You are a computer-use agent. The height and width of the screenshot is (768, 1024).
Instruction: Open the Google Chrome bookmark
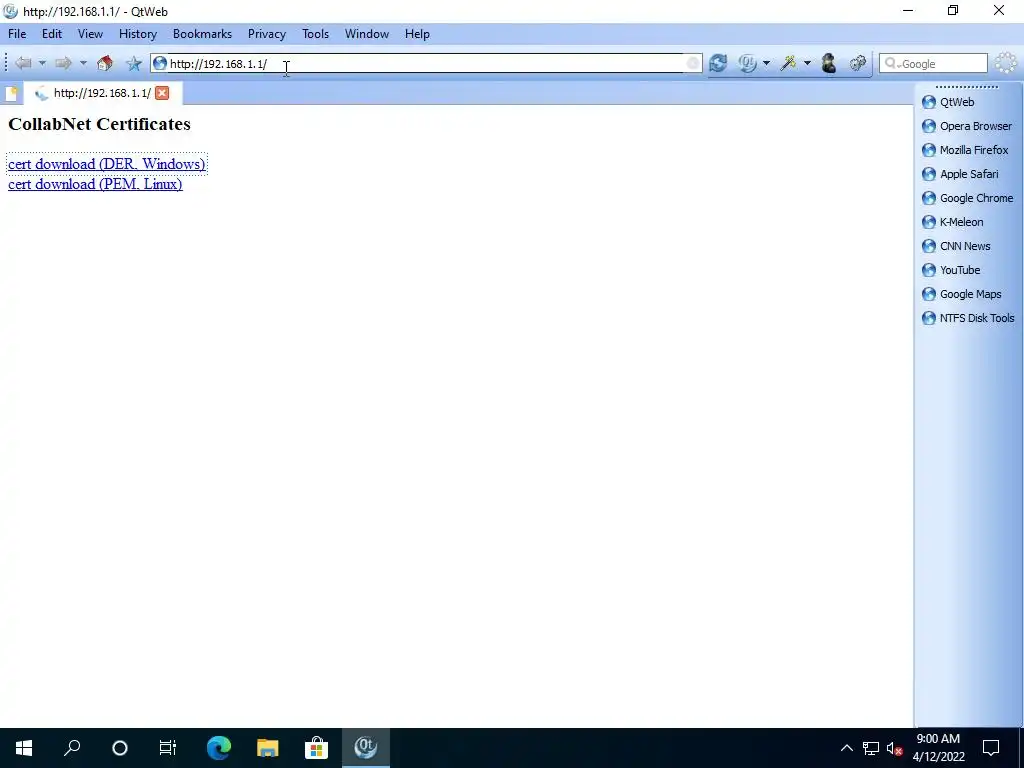click(968, 198)
